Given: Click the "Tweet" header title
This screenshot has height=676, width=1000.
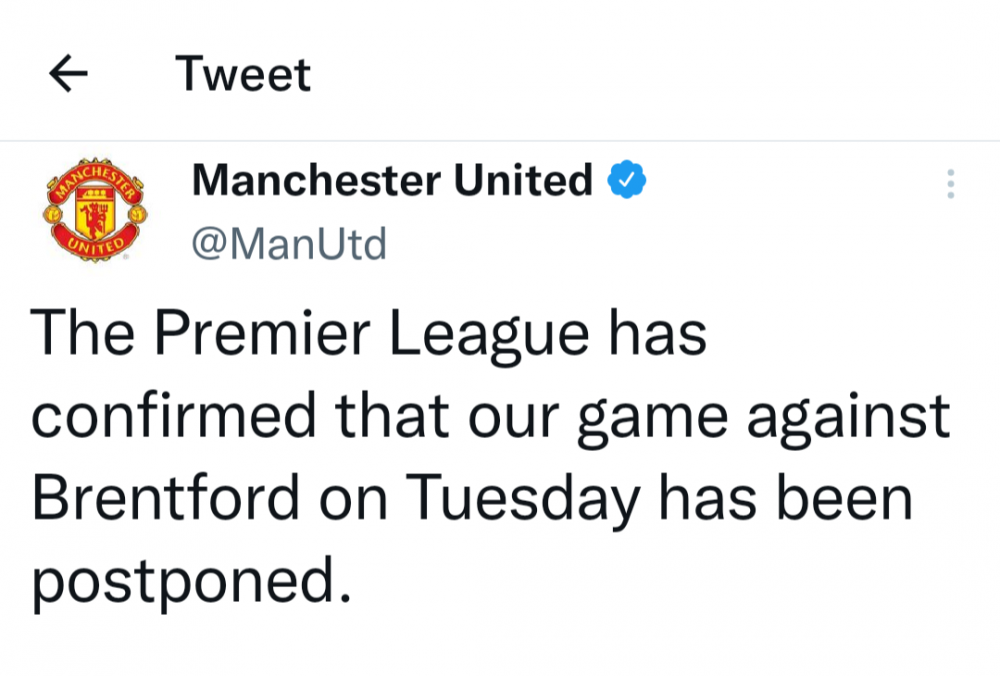Looking at the screenshot, I should pos(243,75).
